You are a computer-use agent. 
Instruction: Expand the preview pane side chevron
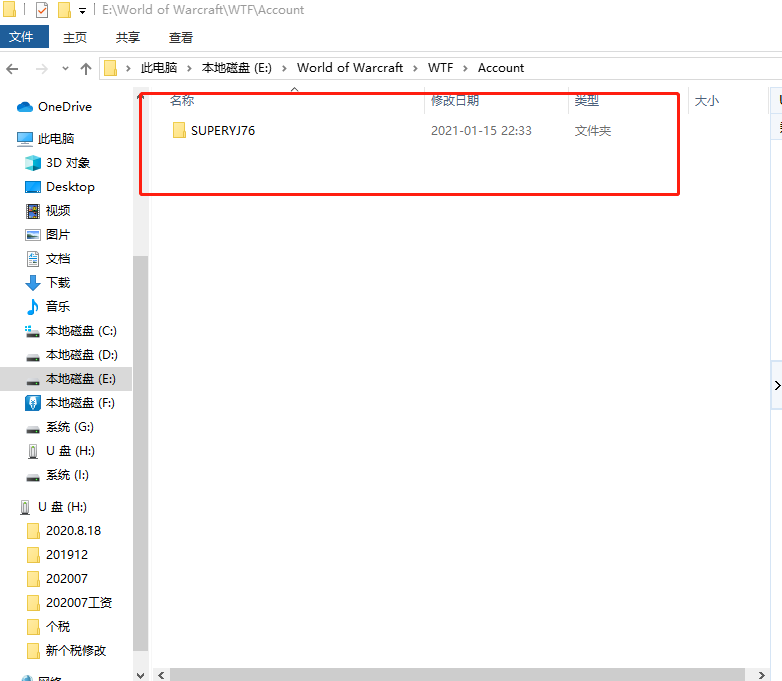tap(777, 385)
